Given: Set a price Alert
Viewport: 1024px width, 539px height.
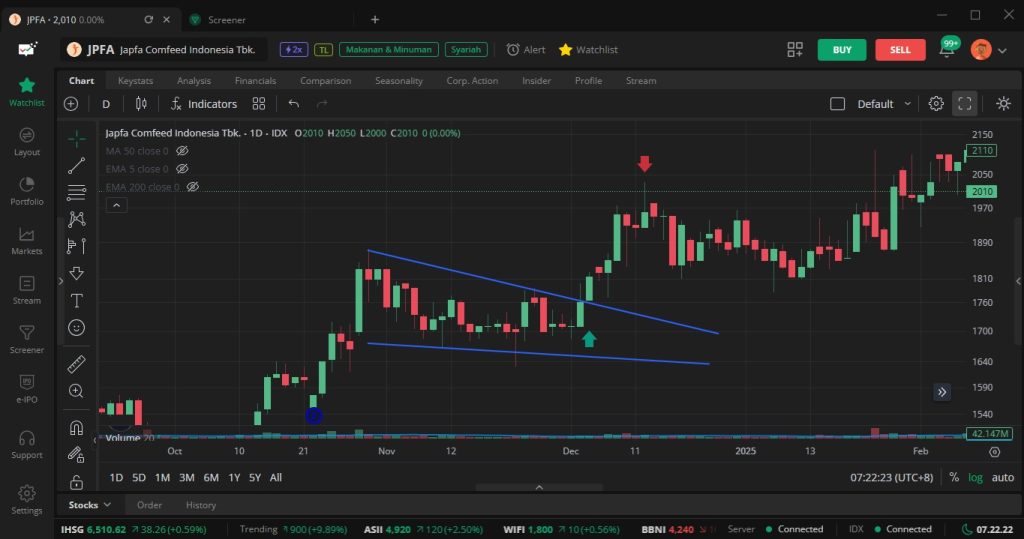Looking at the screenshot, I should coord(526,50).
